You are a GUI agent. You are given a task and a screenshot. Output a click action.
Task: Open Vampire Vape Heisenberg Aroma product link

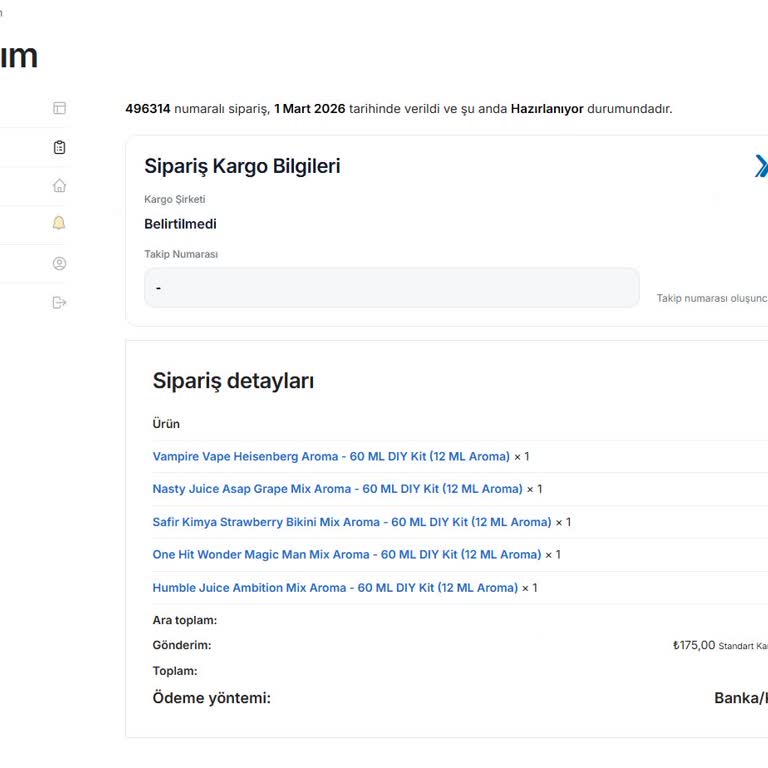click(x=331, y=456)
